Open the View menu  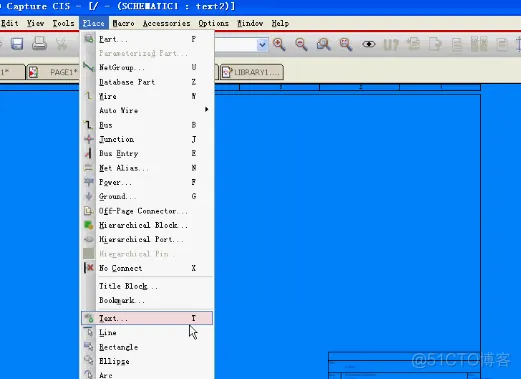click(x=35, y=23)
